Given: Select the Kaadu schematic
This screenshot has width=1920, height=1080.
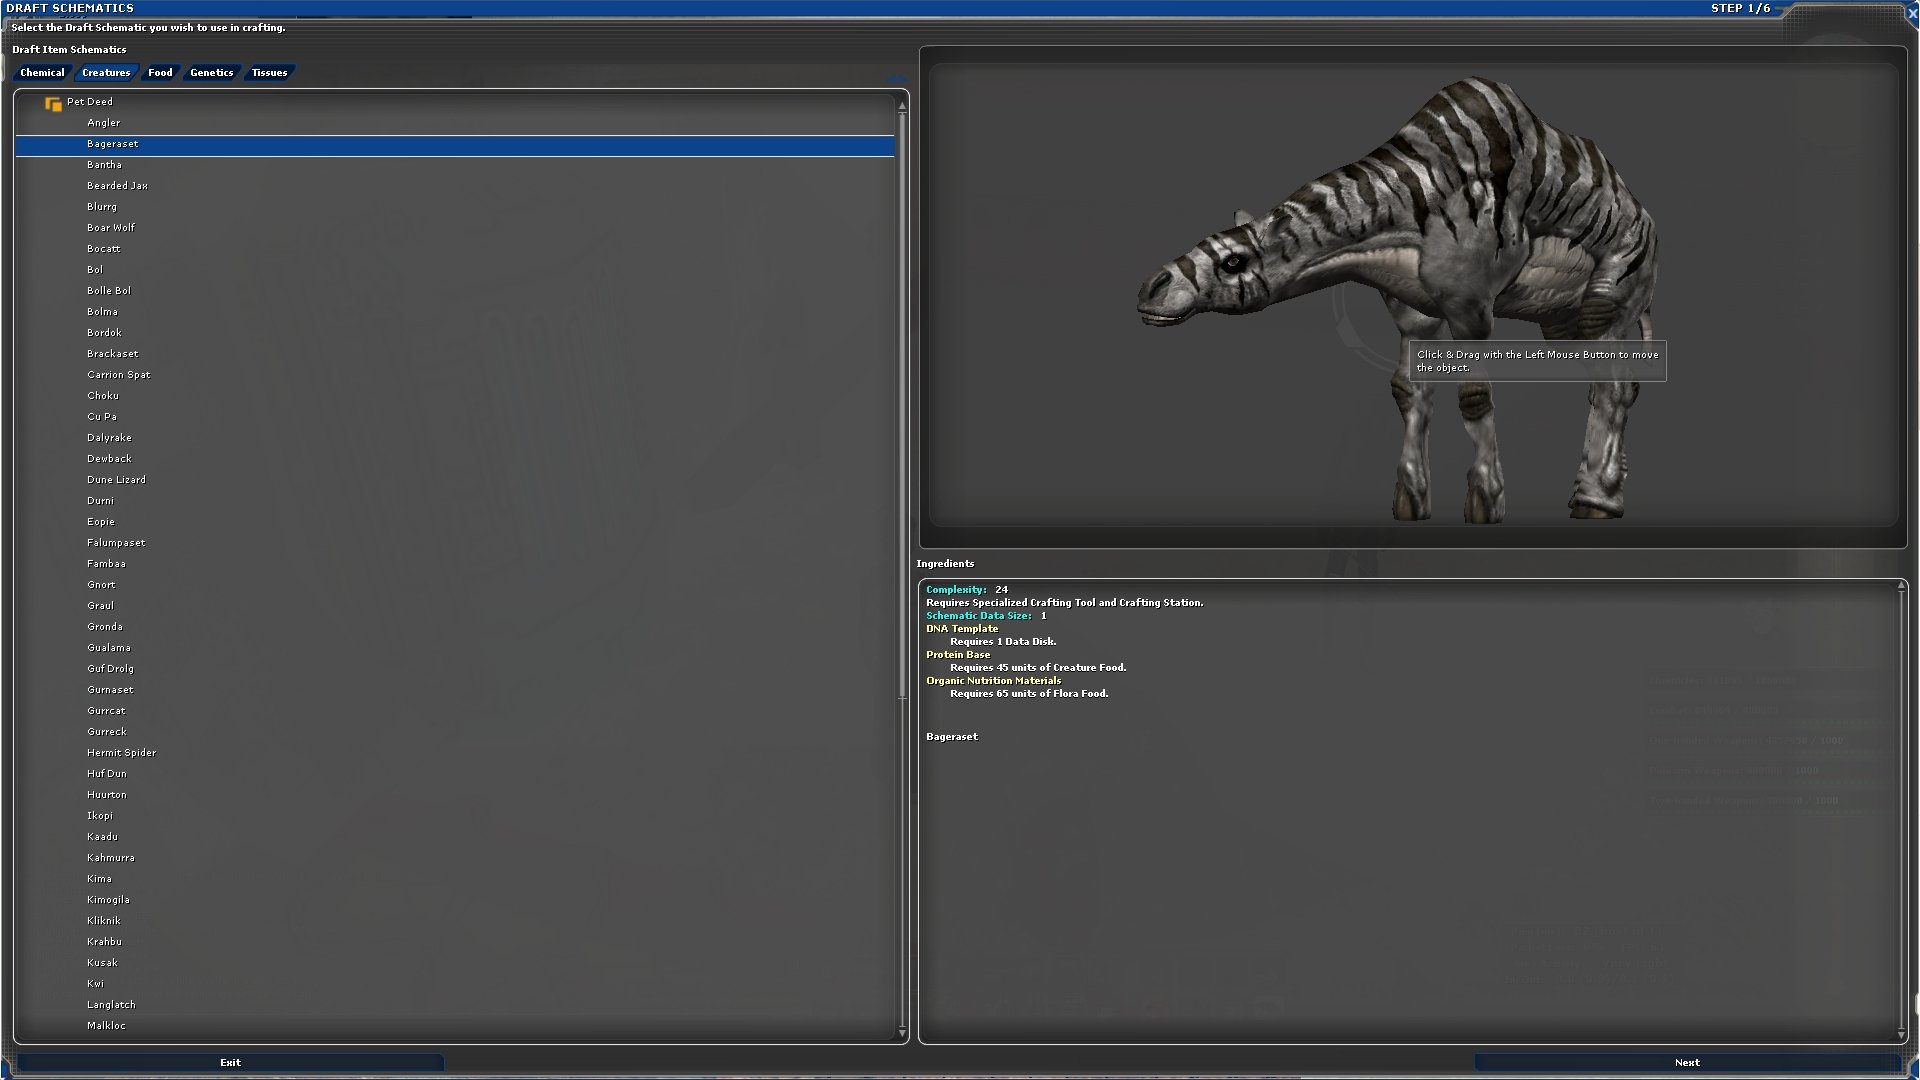Looking at the screenshot, I should [102, 837].
